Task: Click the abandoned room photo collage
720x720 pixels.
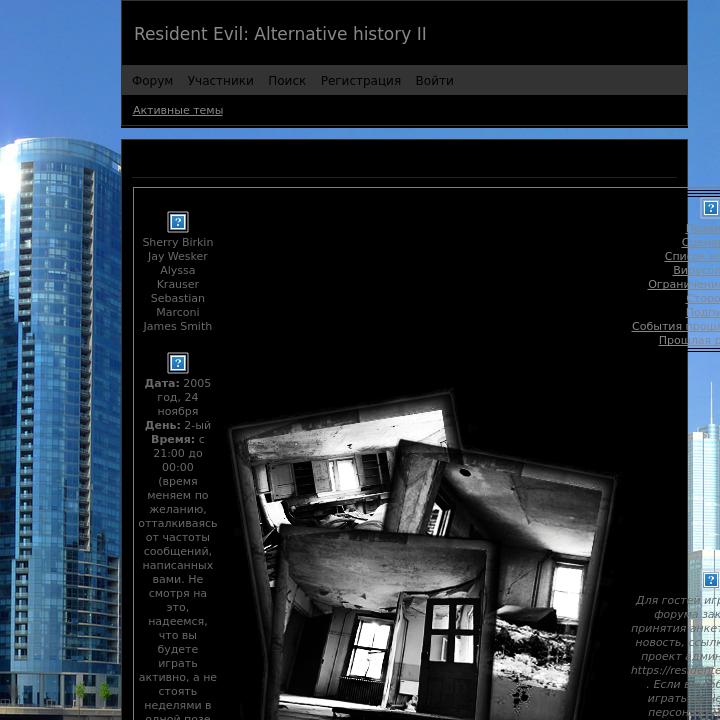Action: click(422, 556)
